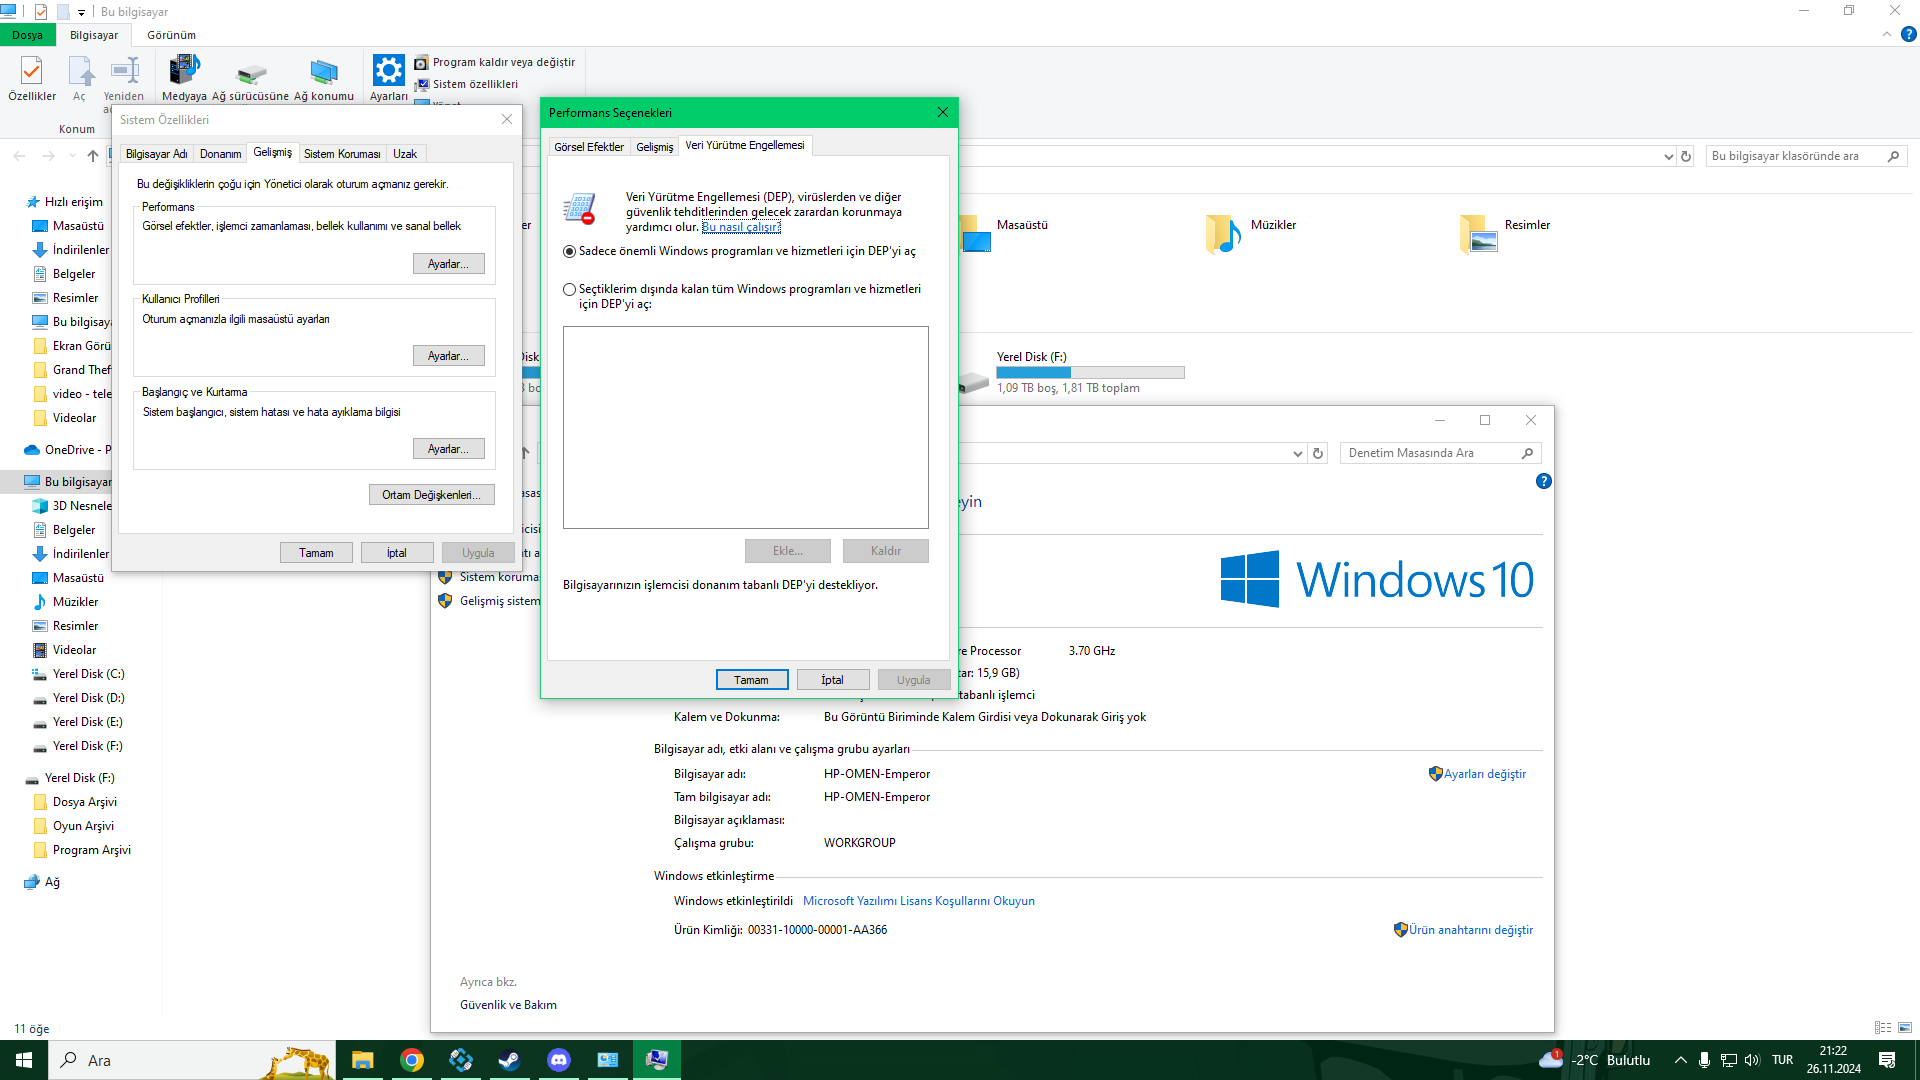Expand the Denetim Masası address dropdown
This screenshot has height=1080, width=1920.
coord(1297,453)
